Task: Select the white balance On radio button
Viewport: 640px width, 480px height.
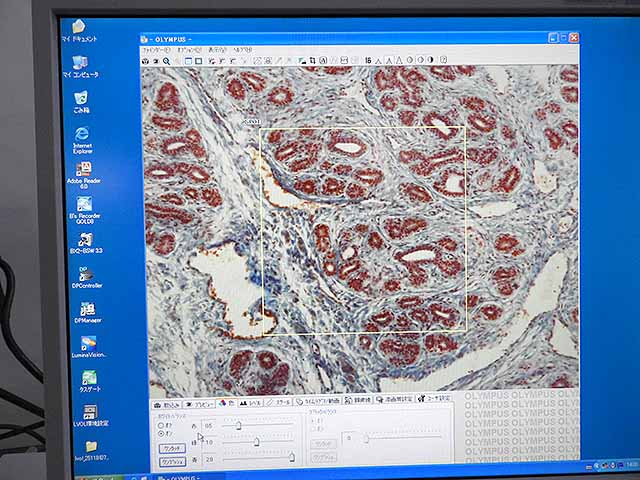Action: (161, 433)
